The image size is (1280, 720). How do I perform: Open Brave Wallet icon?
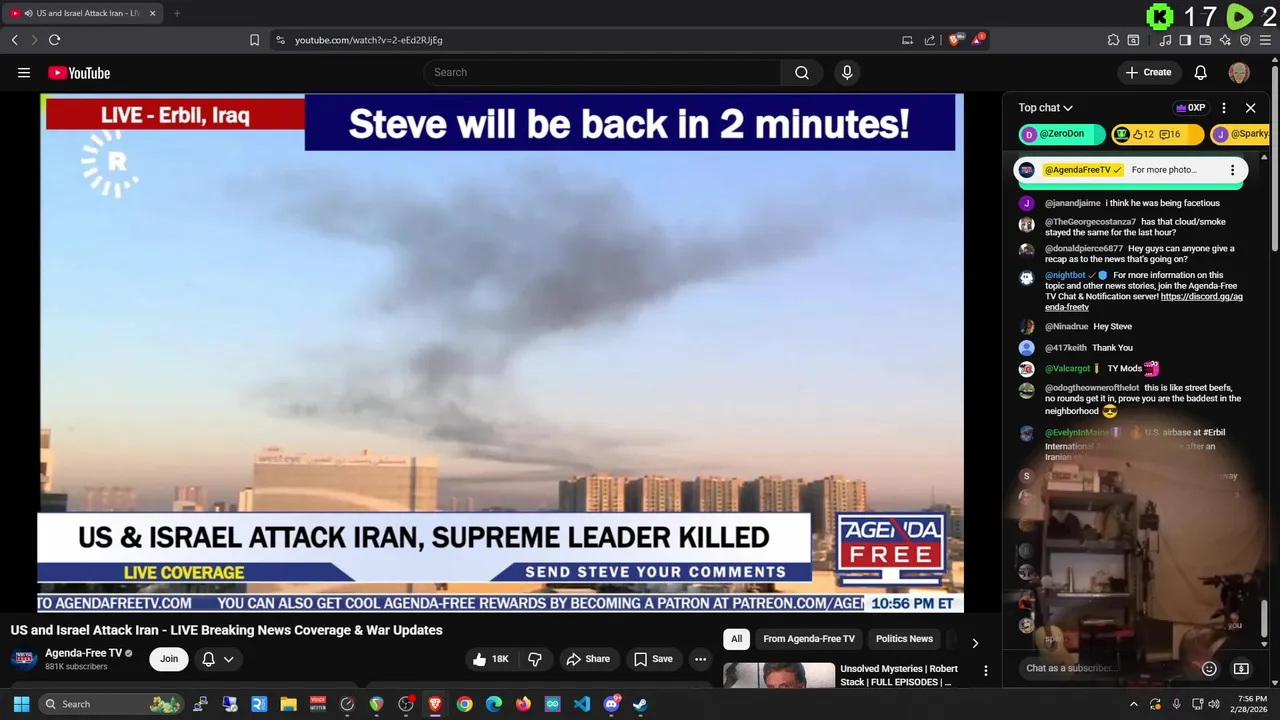(1205, 40)
